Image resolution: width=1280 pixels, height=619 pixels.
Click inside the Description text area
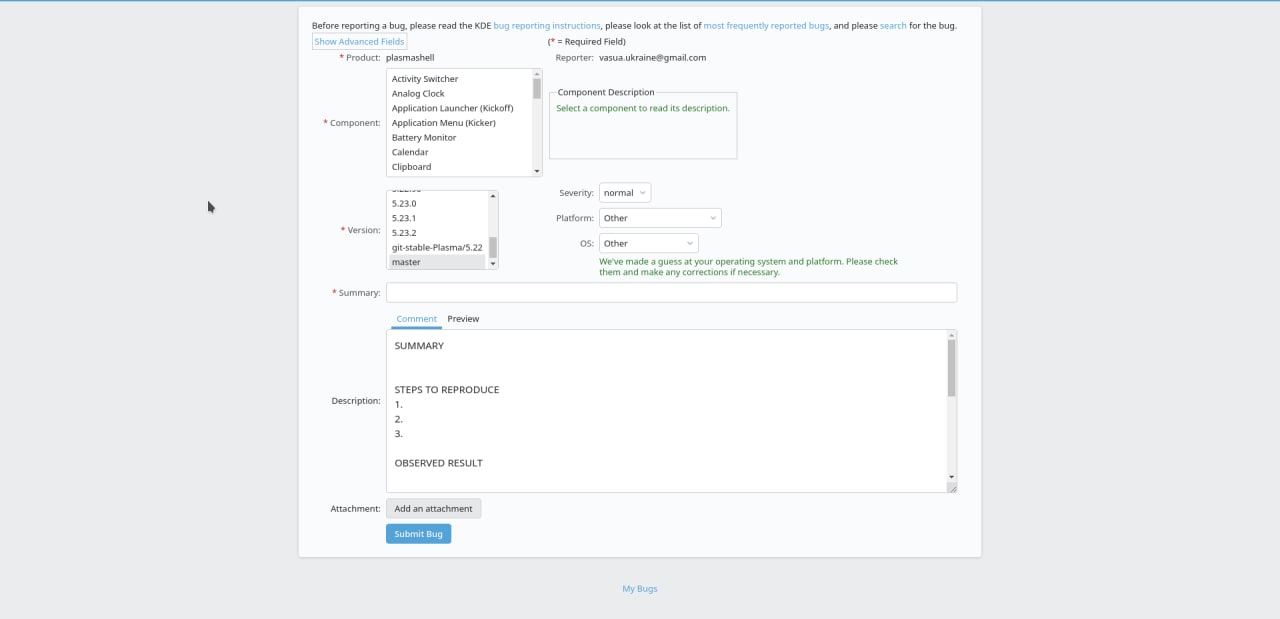(666, 411)
